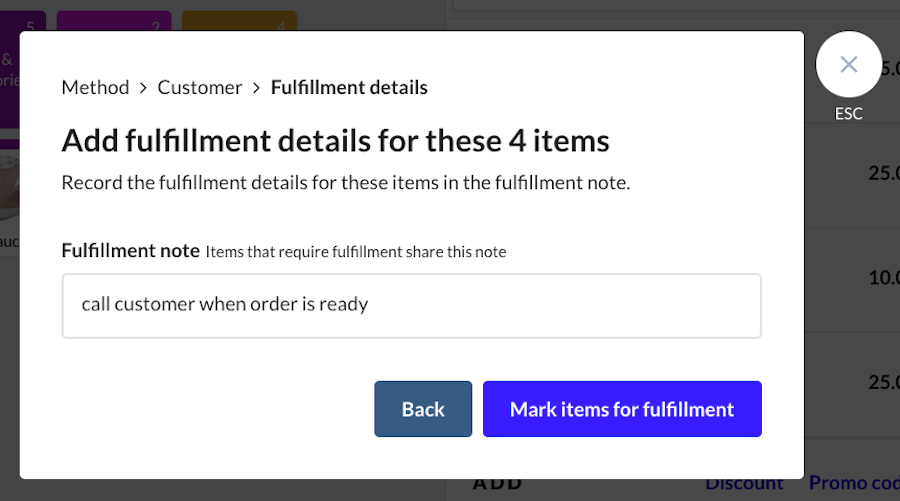Go to the Method breadcrumb step

95,88
